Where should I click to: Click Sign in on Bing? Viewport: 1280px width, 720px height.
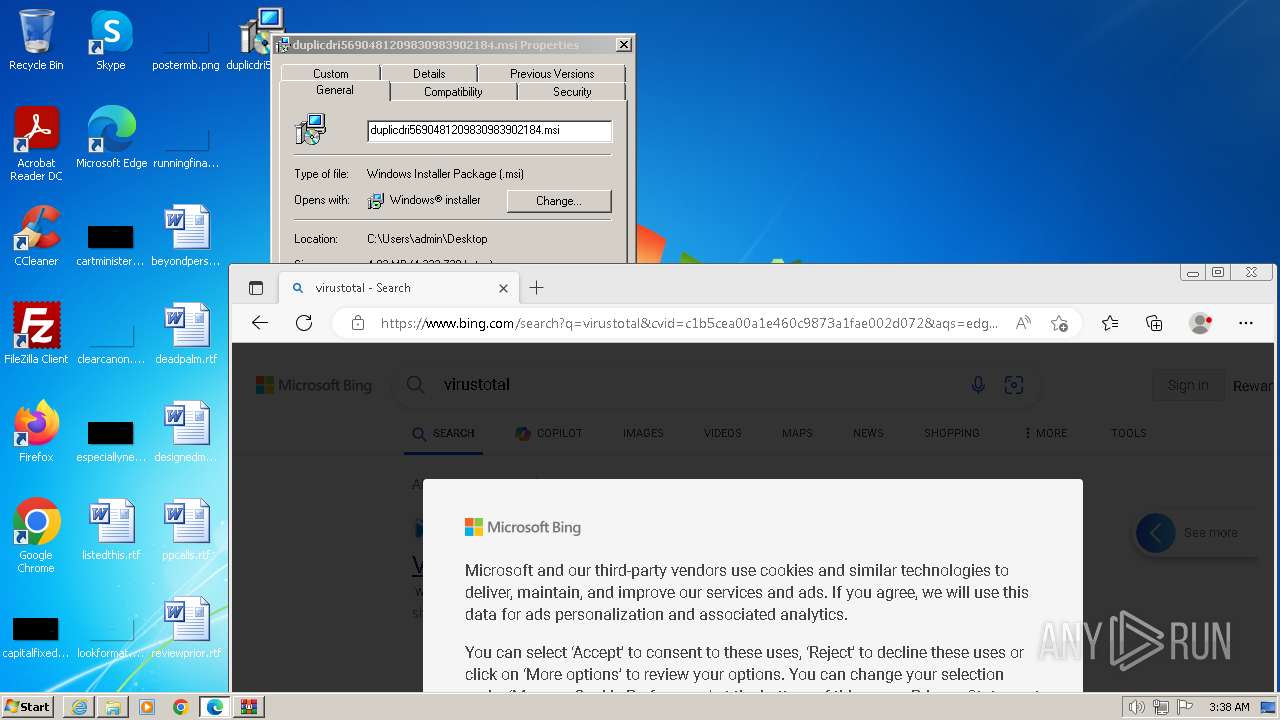pyautogui.click(x=1188, y=385)
